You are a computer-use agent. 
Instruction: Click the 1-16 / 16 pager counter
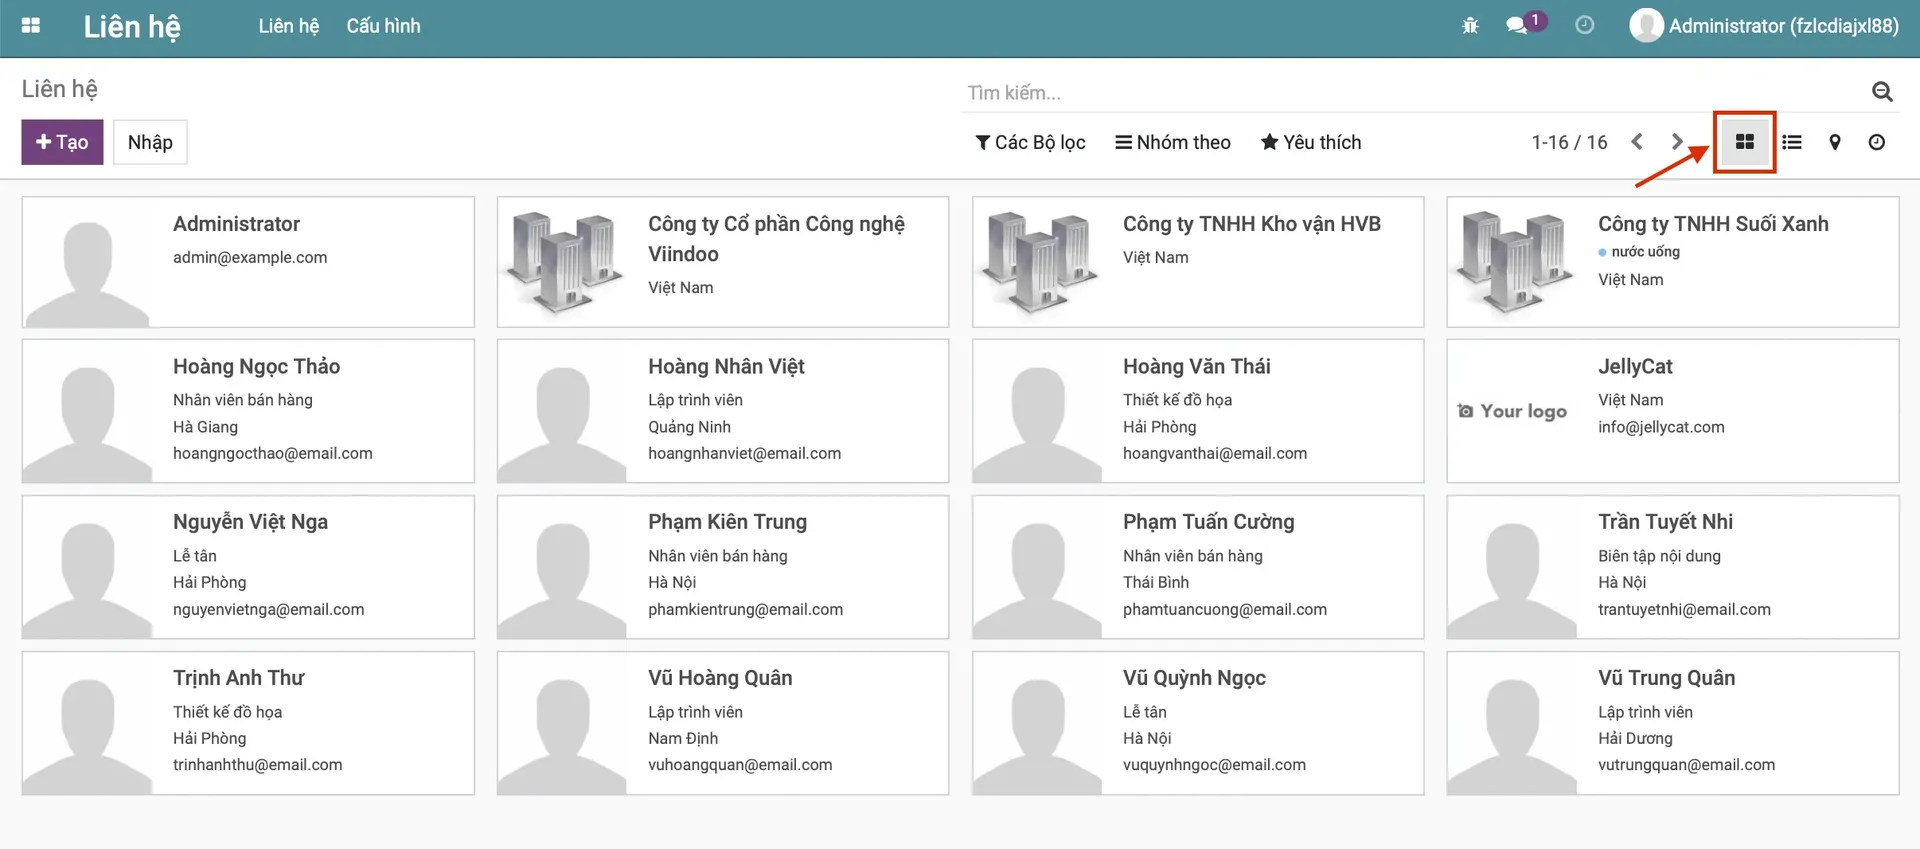click(1569, 142)
